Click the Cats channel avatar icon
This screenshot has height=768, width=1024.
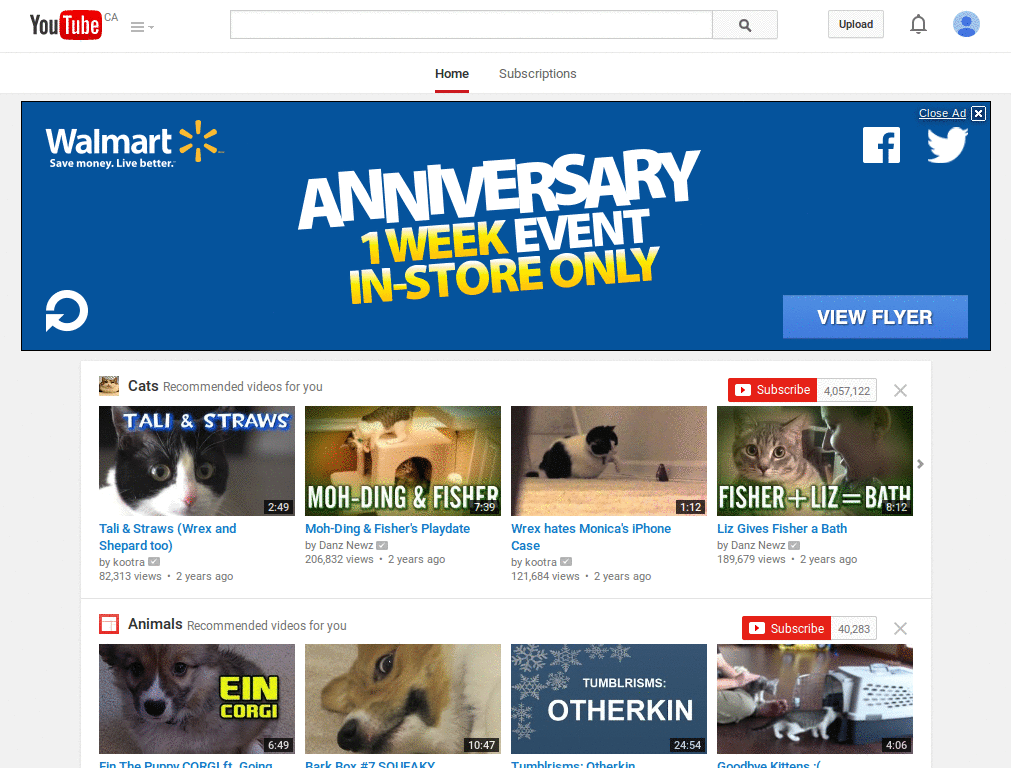click(109, 386)
